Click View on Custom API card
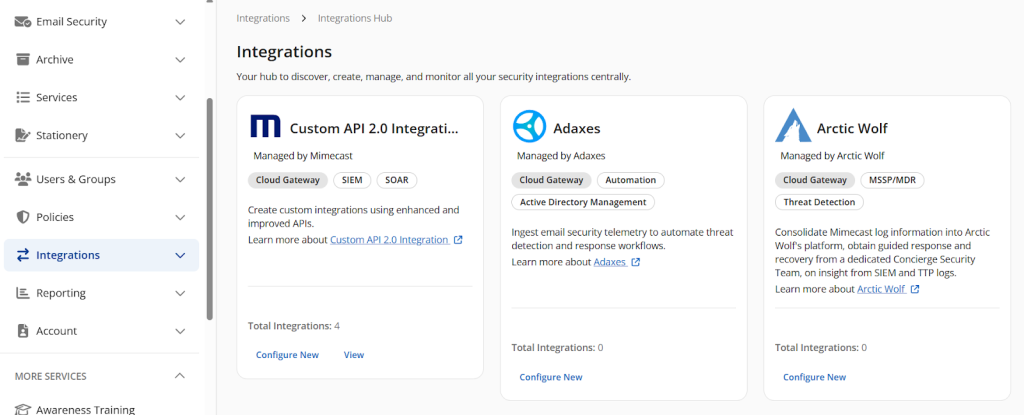Screen dimensions: 1024x415 (x=354, y=355)
